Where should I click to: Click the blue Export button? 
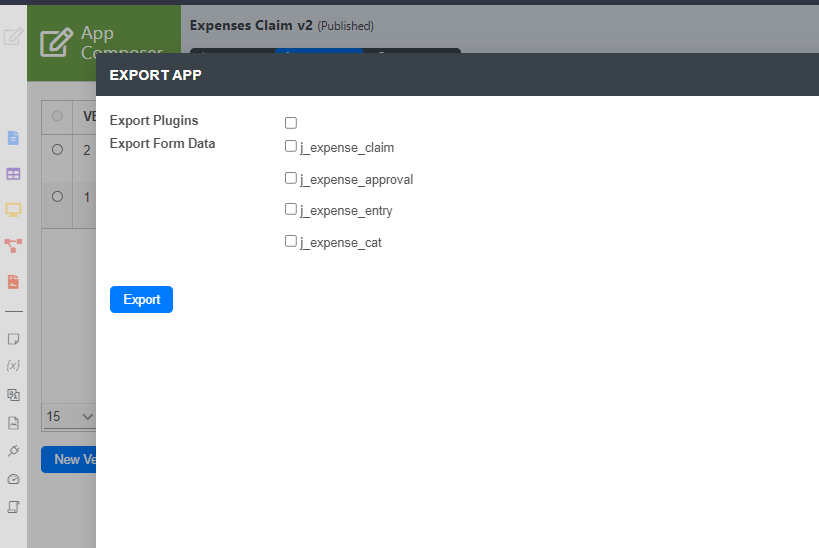coord(141,299)
